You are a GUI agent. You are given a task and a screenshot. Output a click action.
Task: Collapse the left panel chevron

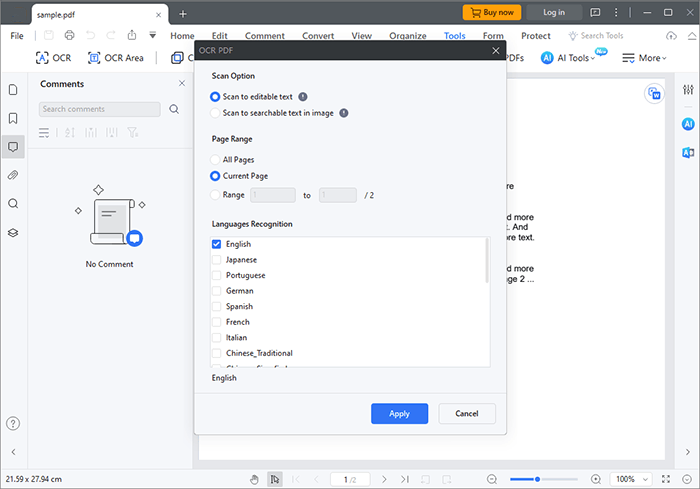point(13,451)
